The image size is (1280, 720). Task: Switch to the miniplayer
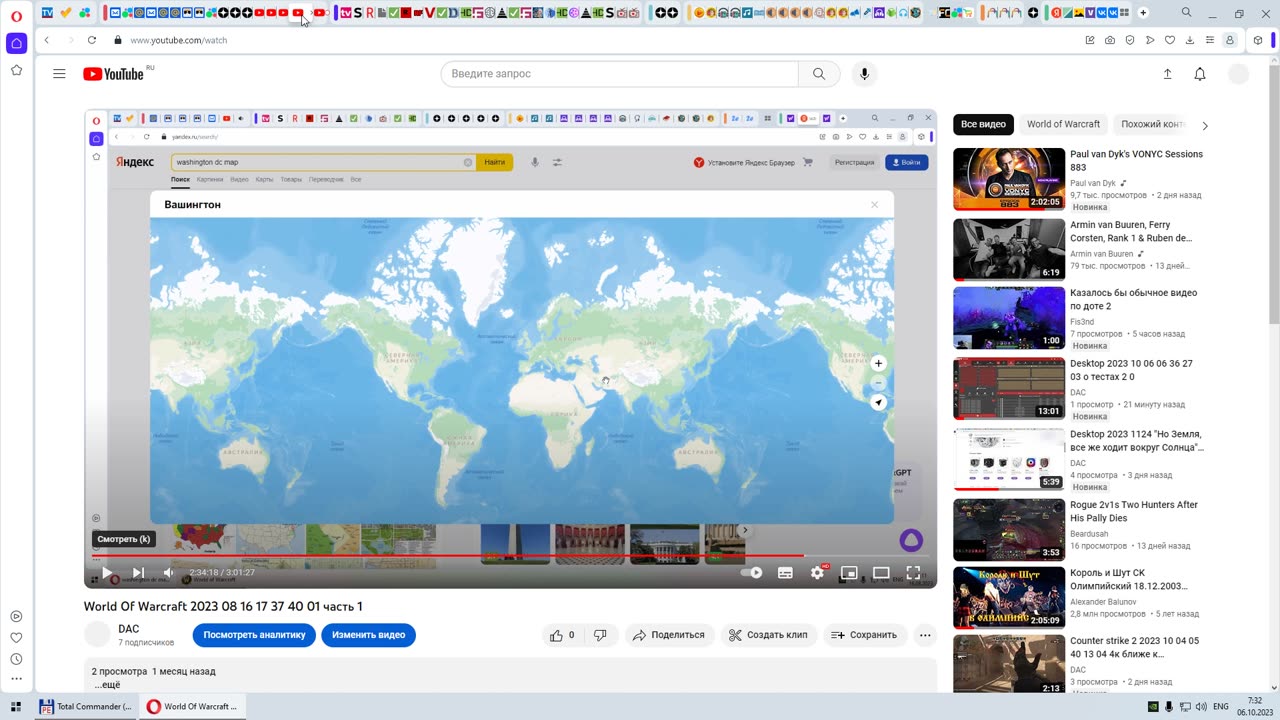click(849, 573)
